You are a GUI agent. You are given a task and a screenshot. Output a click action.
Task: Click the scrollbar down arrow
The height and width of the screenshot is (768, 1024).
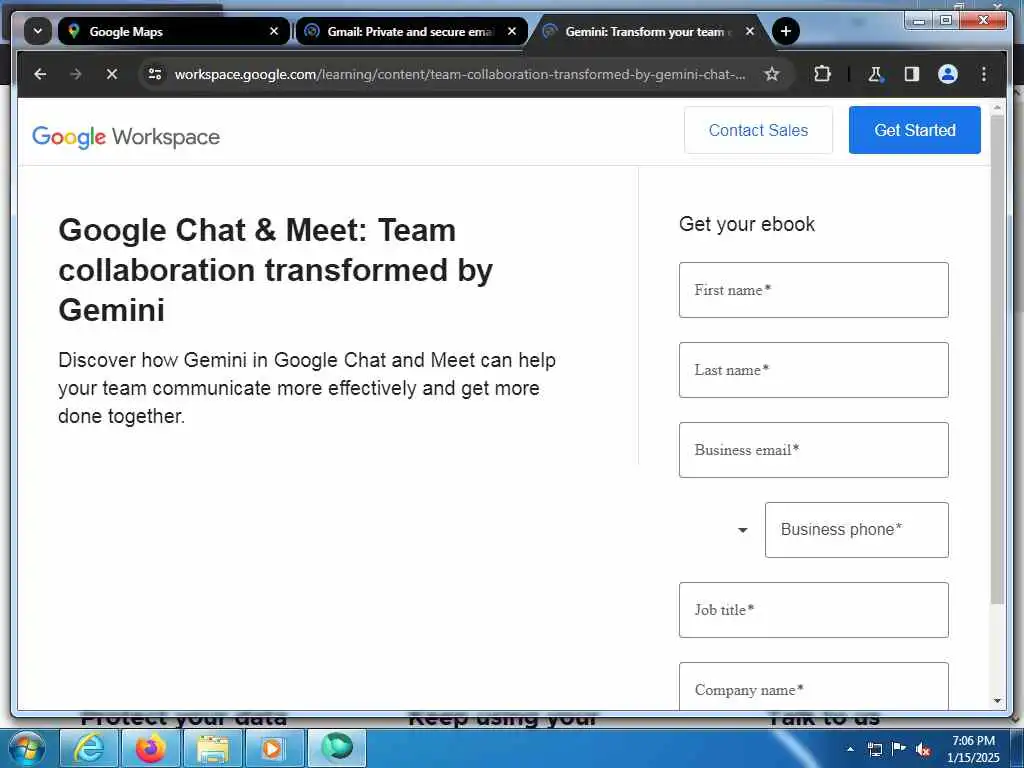pos(997,701)
